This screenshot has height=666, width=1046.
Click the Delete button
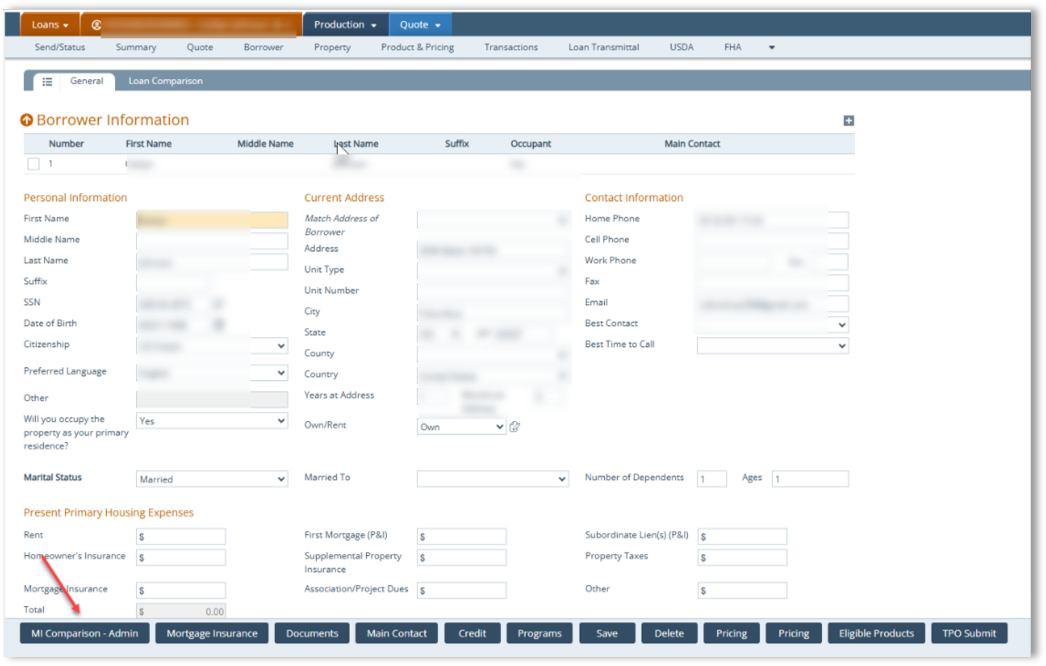pos(669,633)
